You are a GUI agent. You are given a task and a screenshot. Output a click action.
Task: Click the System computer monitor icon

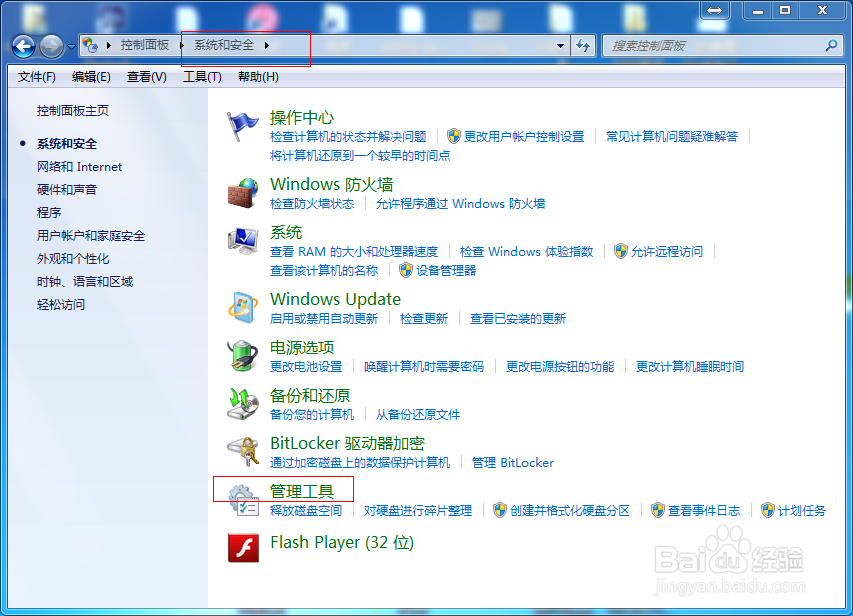pyautogui.click(x=243, y=241)
